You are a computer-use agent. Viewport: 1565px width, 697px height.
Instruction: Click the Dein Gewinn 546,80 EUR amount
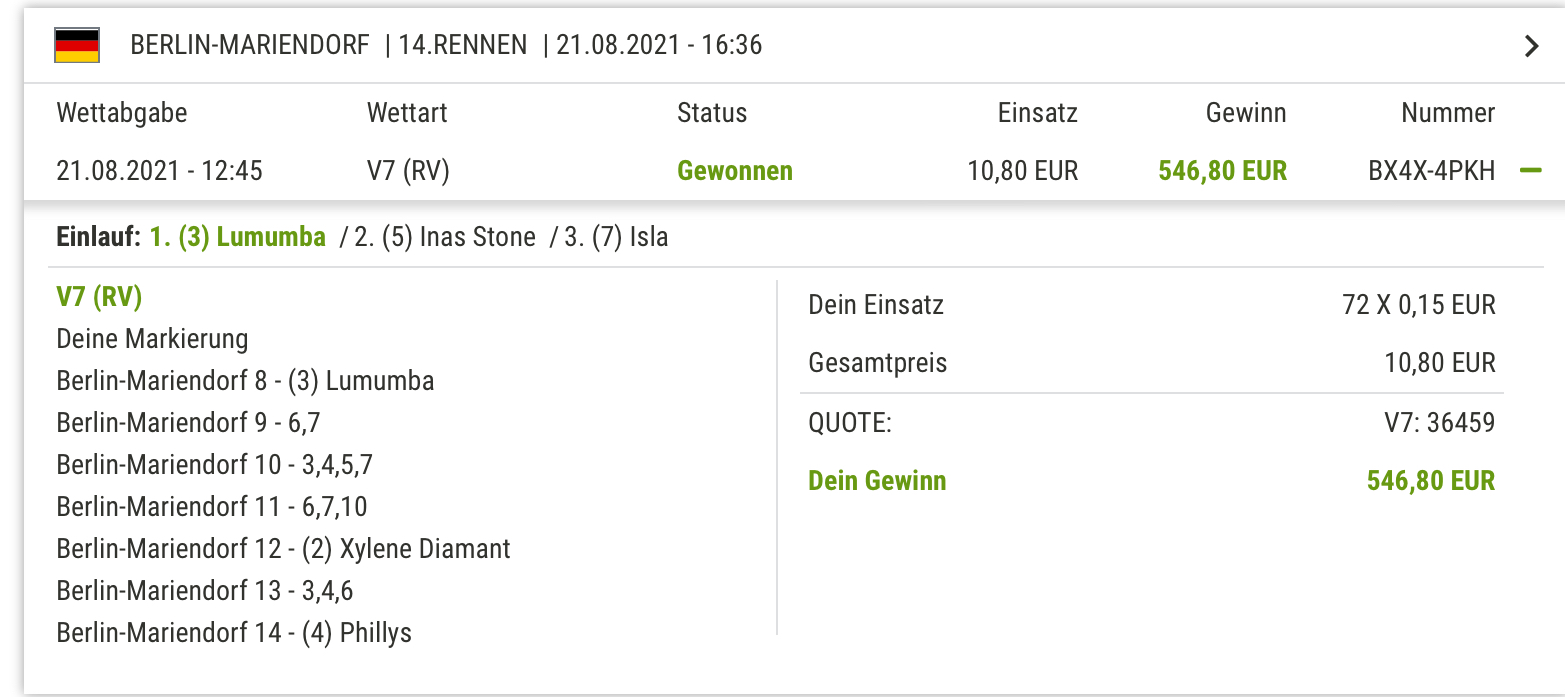(1431, 481)
